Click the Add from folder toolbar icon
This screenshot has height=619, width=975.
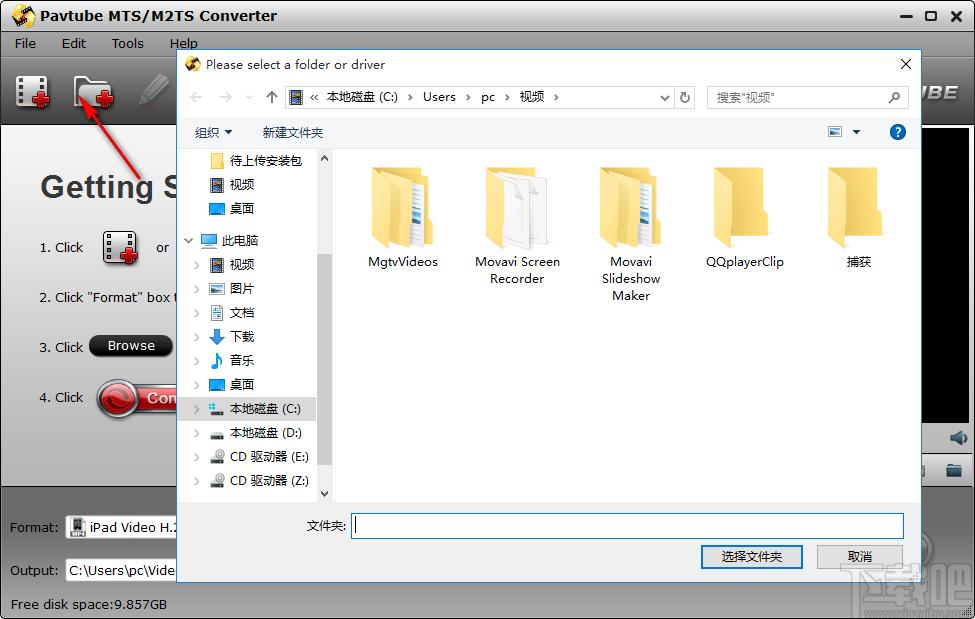[x=93, y=91]
